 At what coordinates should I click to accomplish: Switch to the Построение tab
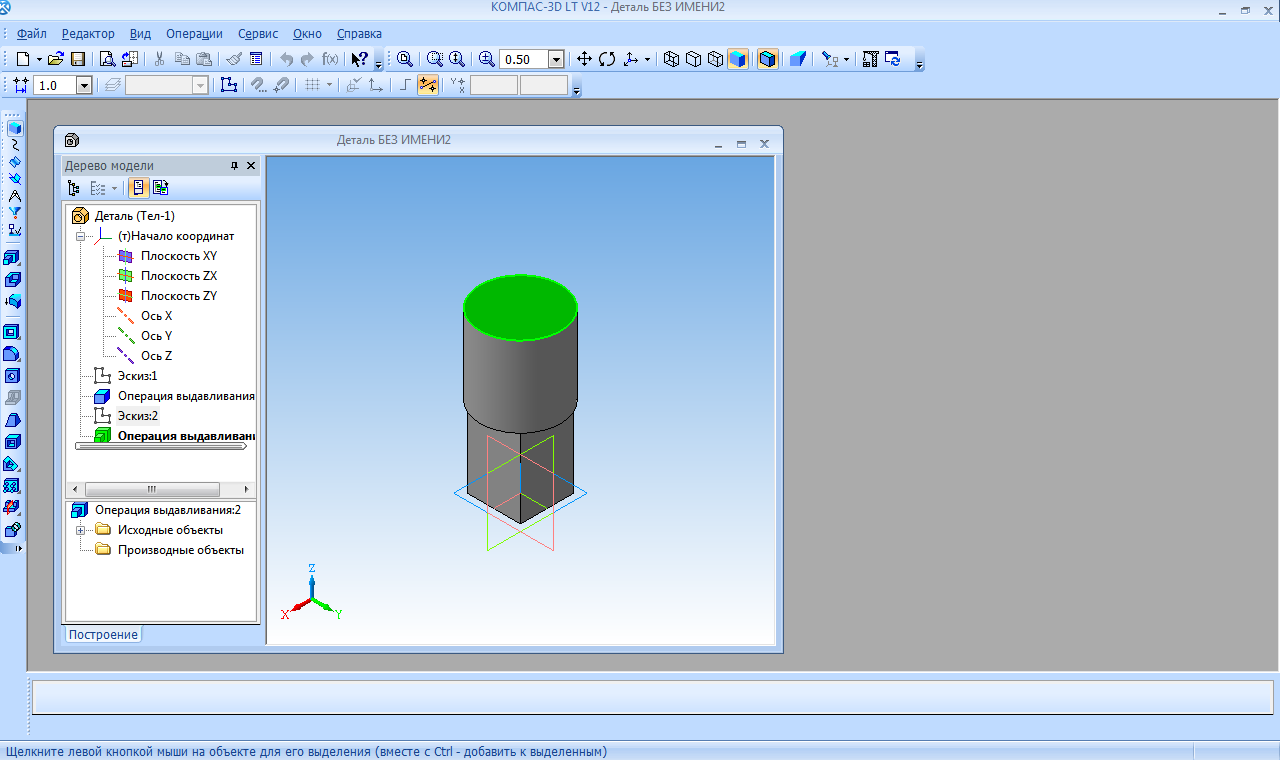tap(104, 635)
